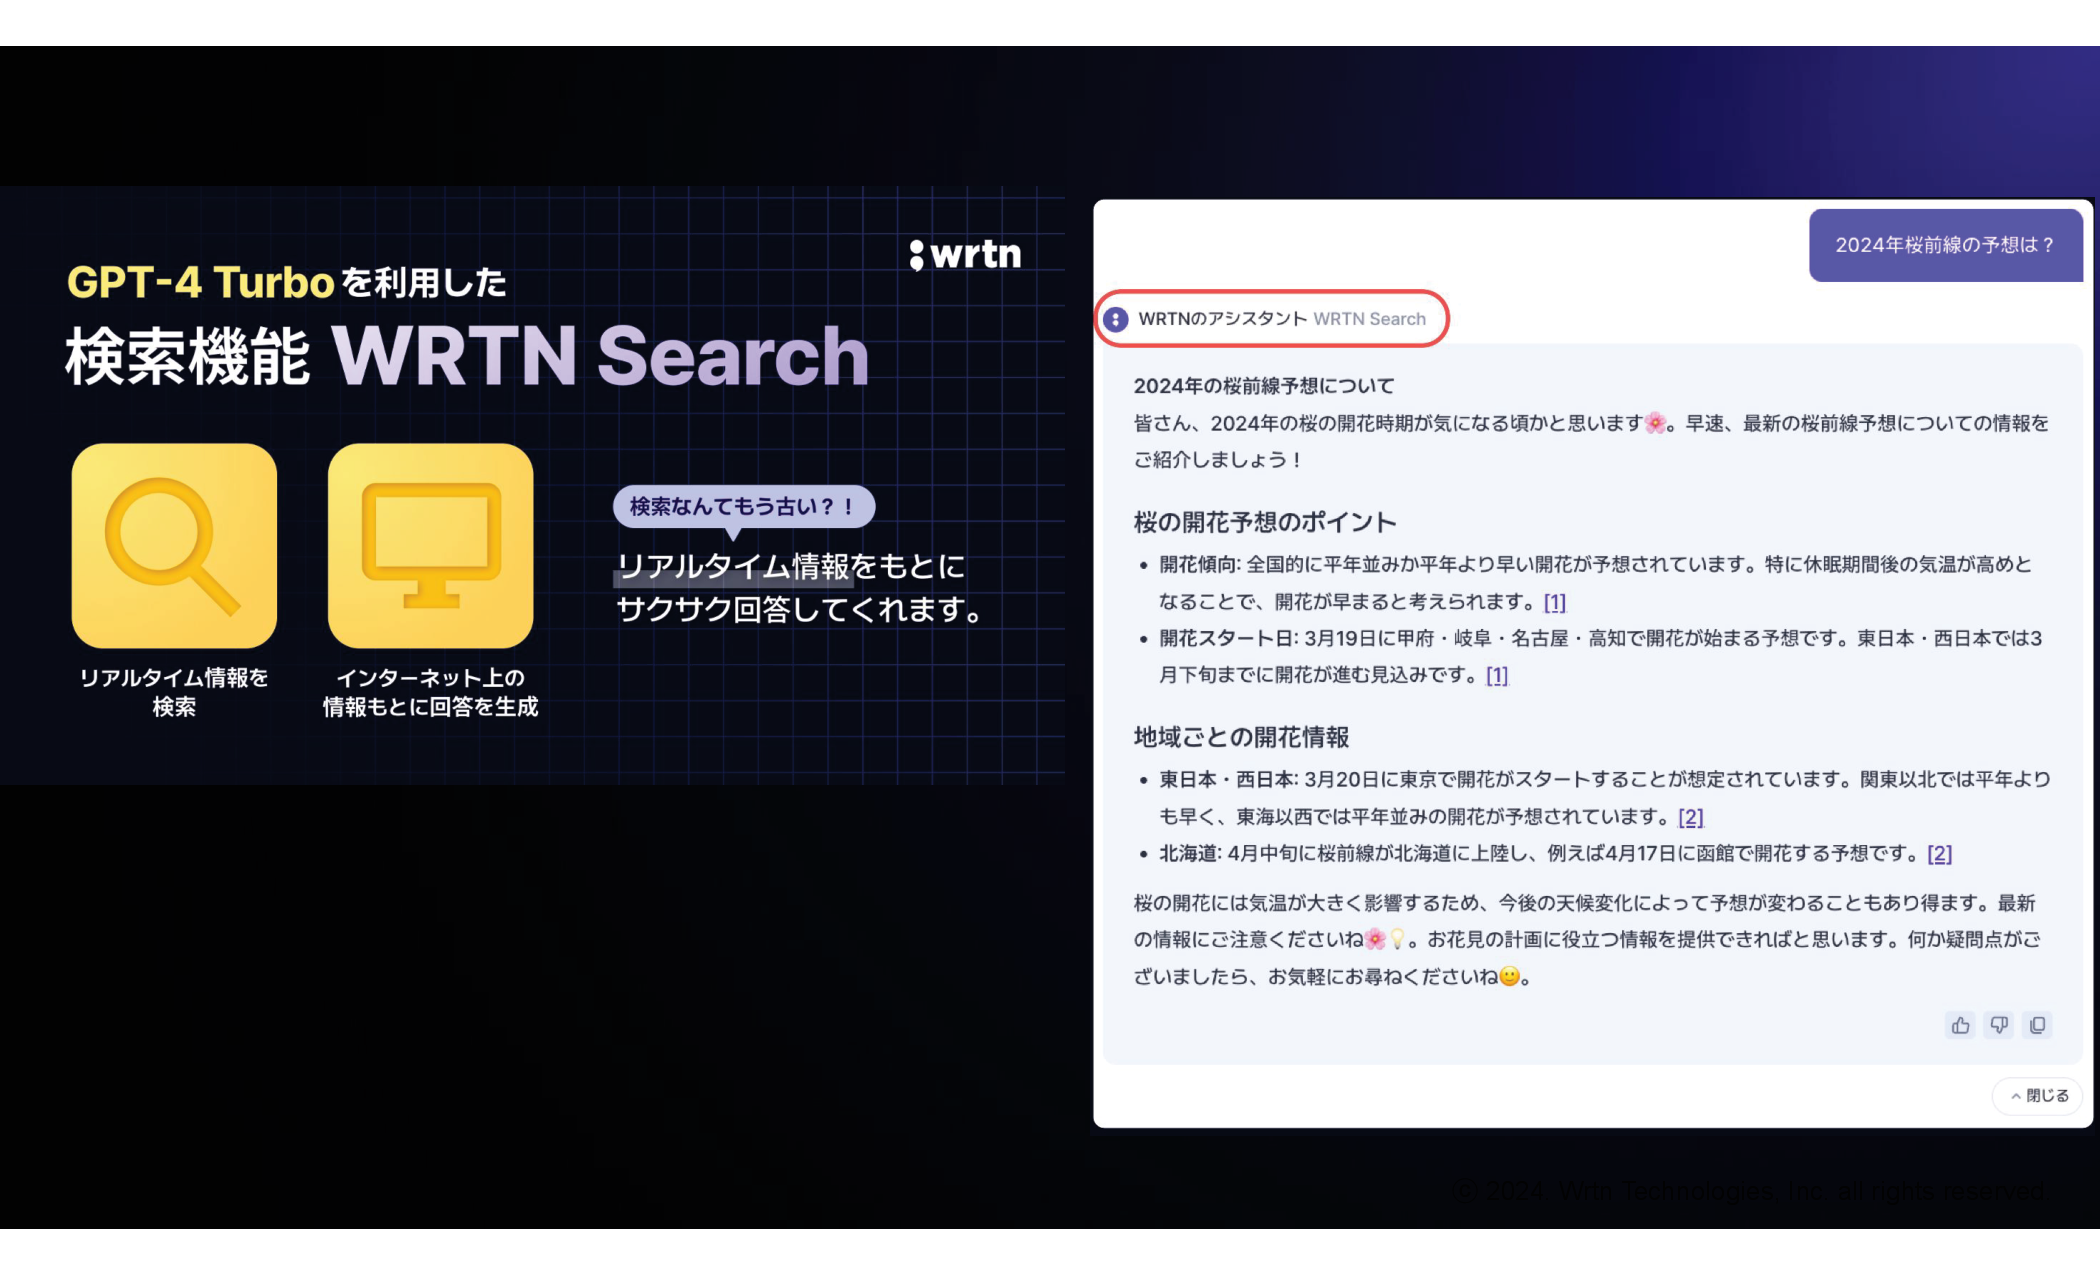The width and height of the screenshot is (2100, 1275).
Task: Click the purple WRTN assistant avatar icon
Action: (1116, 319)
